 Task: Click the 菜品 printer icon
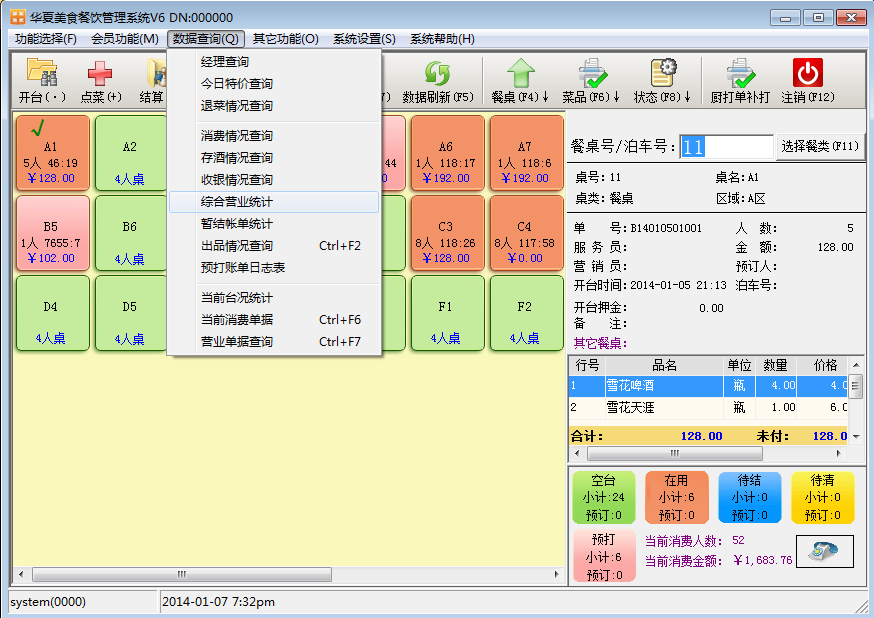click(591, 73)
